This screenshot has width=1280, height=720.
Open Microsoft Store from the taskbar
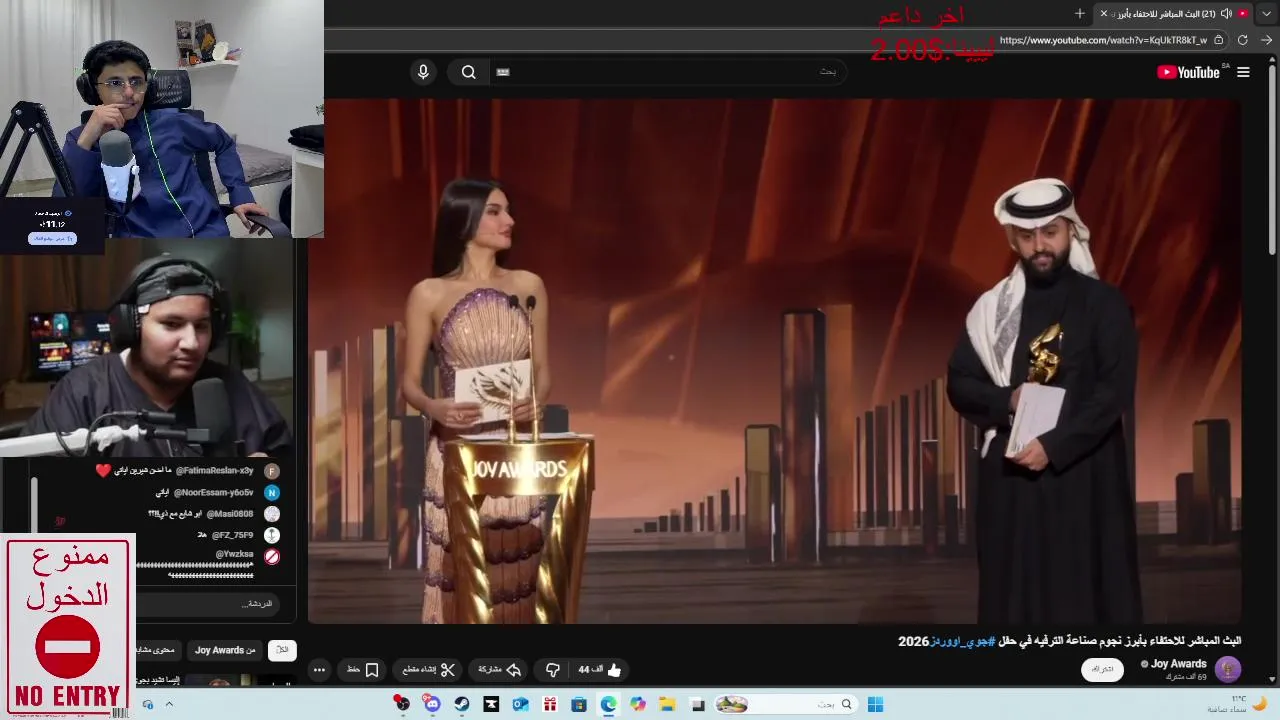click(x=579, y=705)
